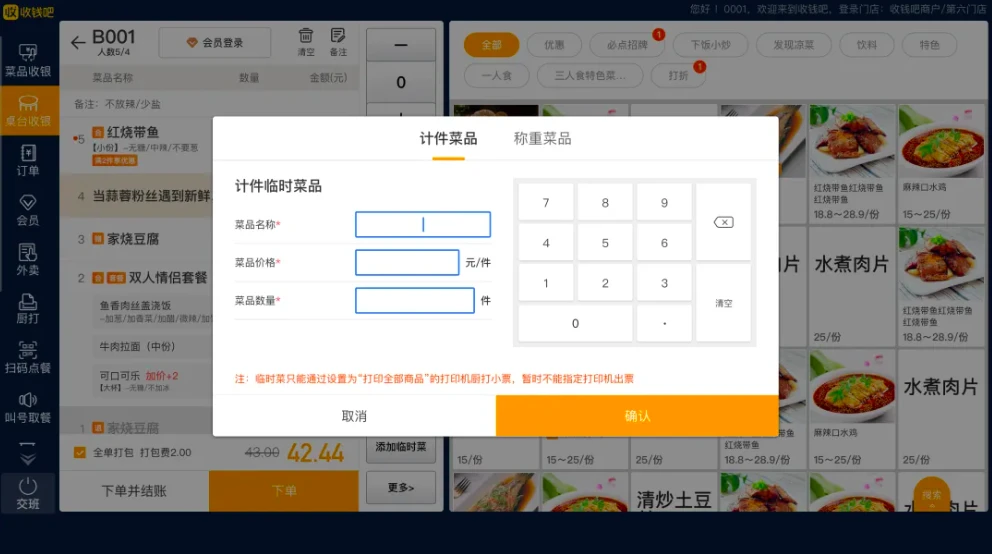The width and height of the screenshot is (992, 554).
Task: Click the floating orange search button
Action: tap(931, 495)
